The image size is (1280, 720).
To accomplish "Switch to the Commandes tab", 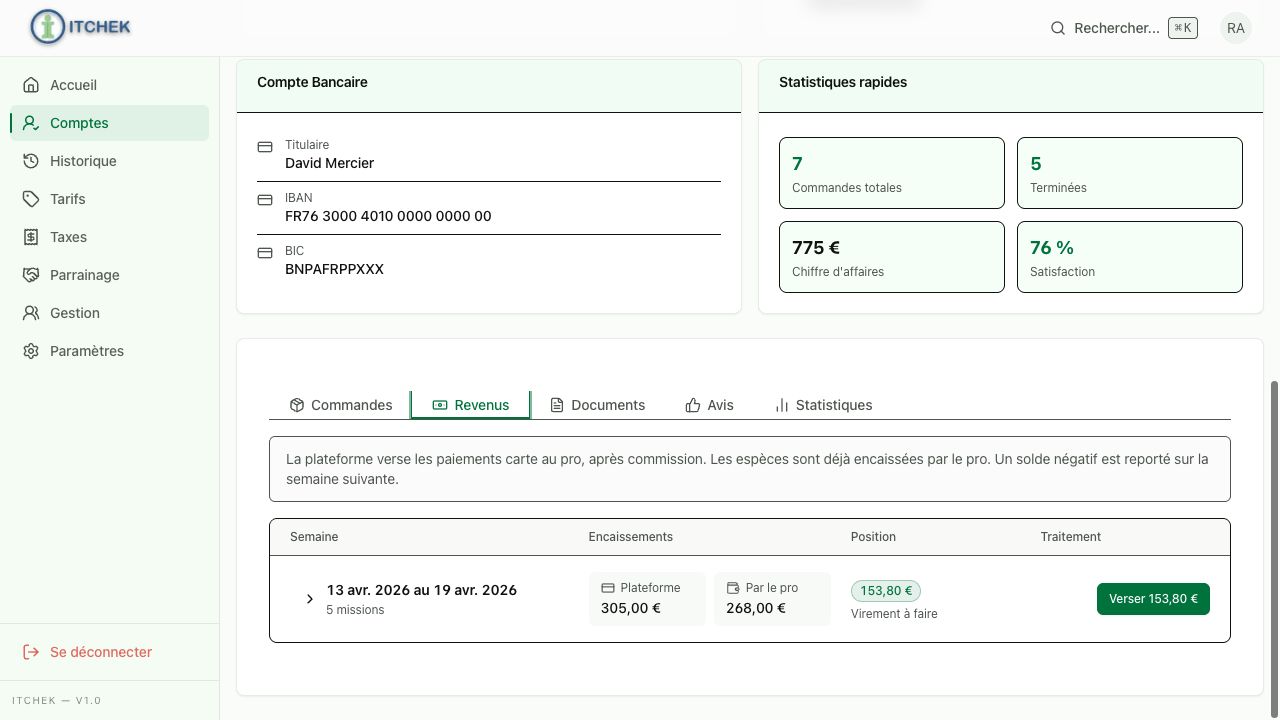I will coord(340,405).
